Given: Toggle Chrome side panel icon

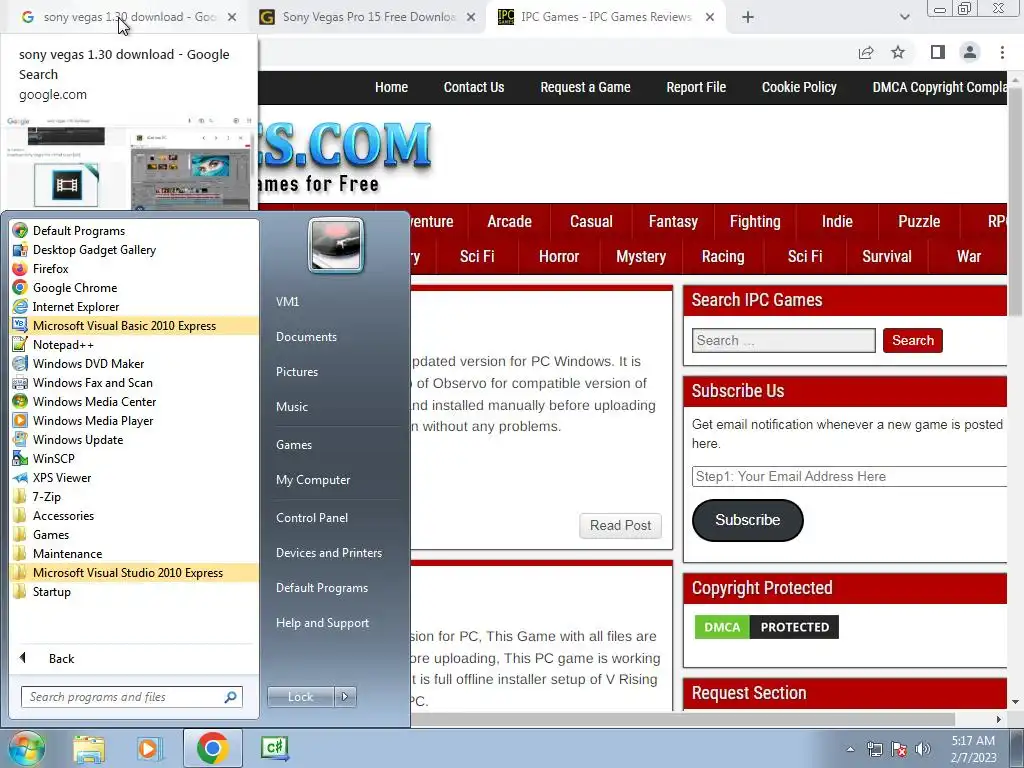Looking at the screenshot, I should [x=938, y=52].
